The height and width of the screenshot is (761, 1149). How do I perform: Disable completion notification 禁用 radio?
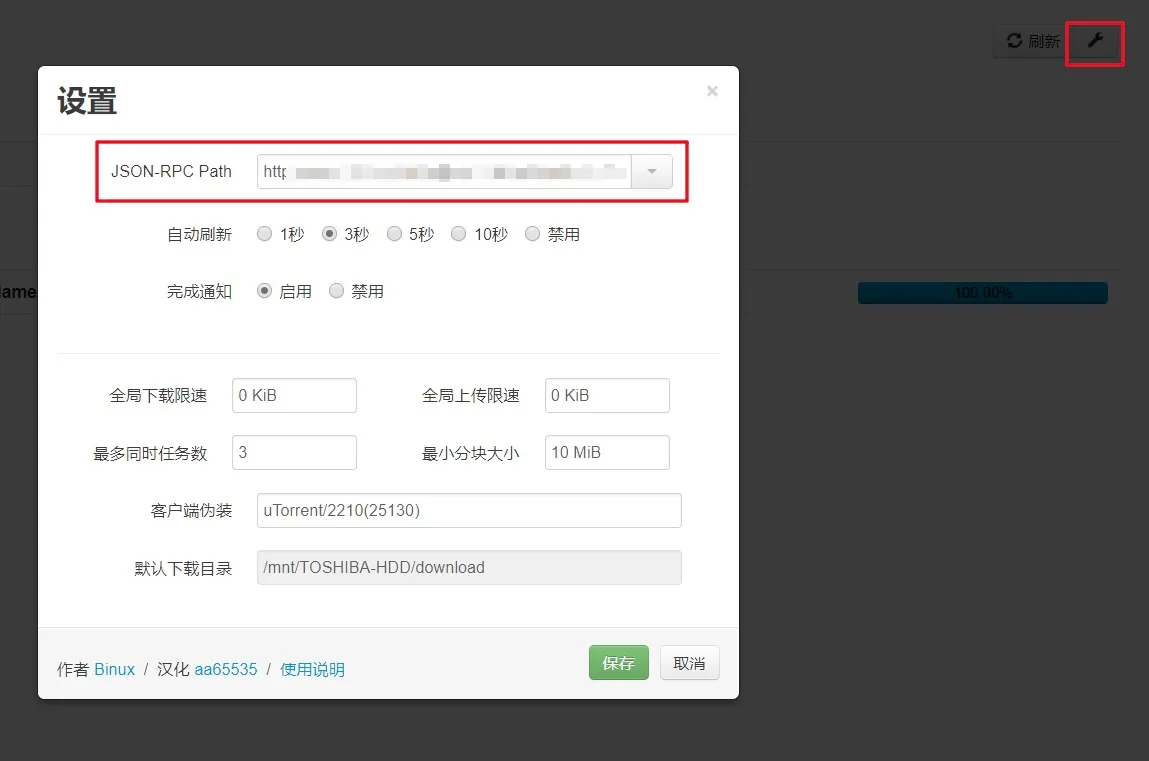[x=336, y=291]
